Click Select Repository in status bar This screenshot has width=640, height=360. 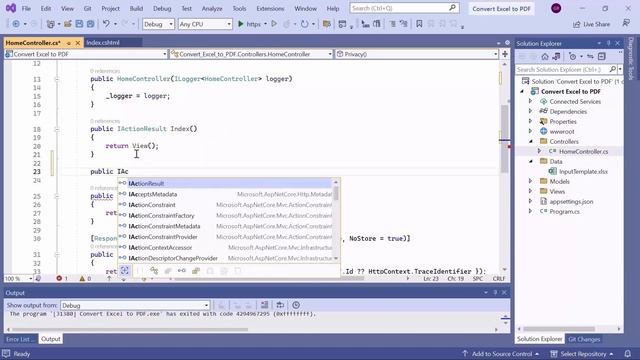[582, 354]
